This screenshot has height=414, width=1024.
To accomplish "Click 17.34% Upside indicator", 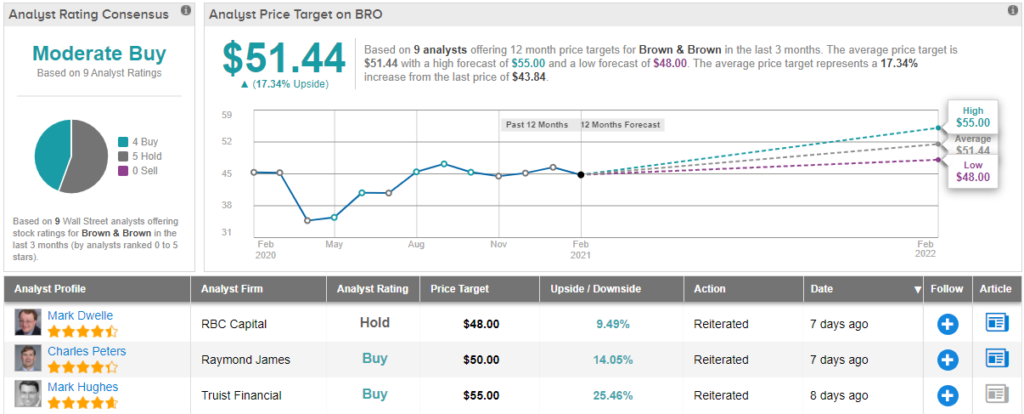I will [283, 84].
